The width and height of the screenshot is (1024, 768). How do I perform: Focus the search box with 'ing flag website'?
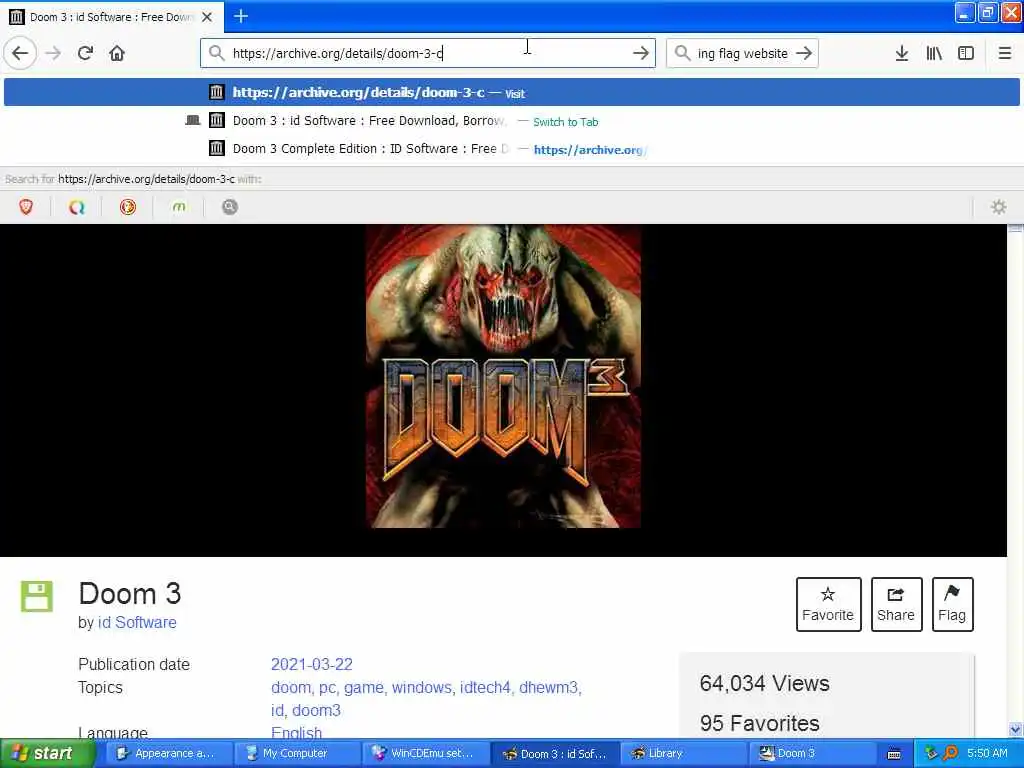click(742, 53)
